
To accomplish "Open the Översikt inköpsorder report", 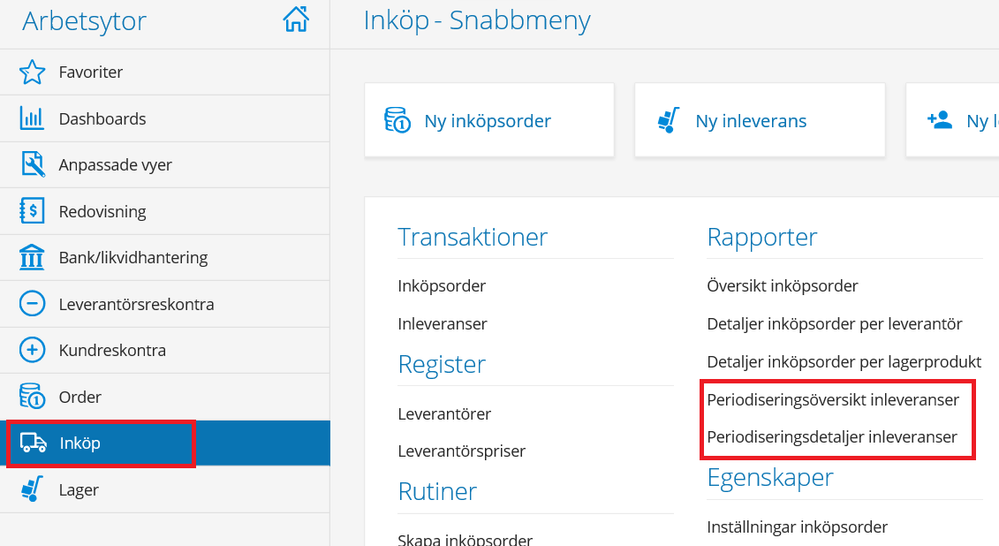I will 782,286.
